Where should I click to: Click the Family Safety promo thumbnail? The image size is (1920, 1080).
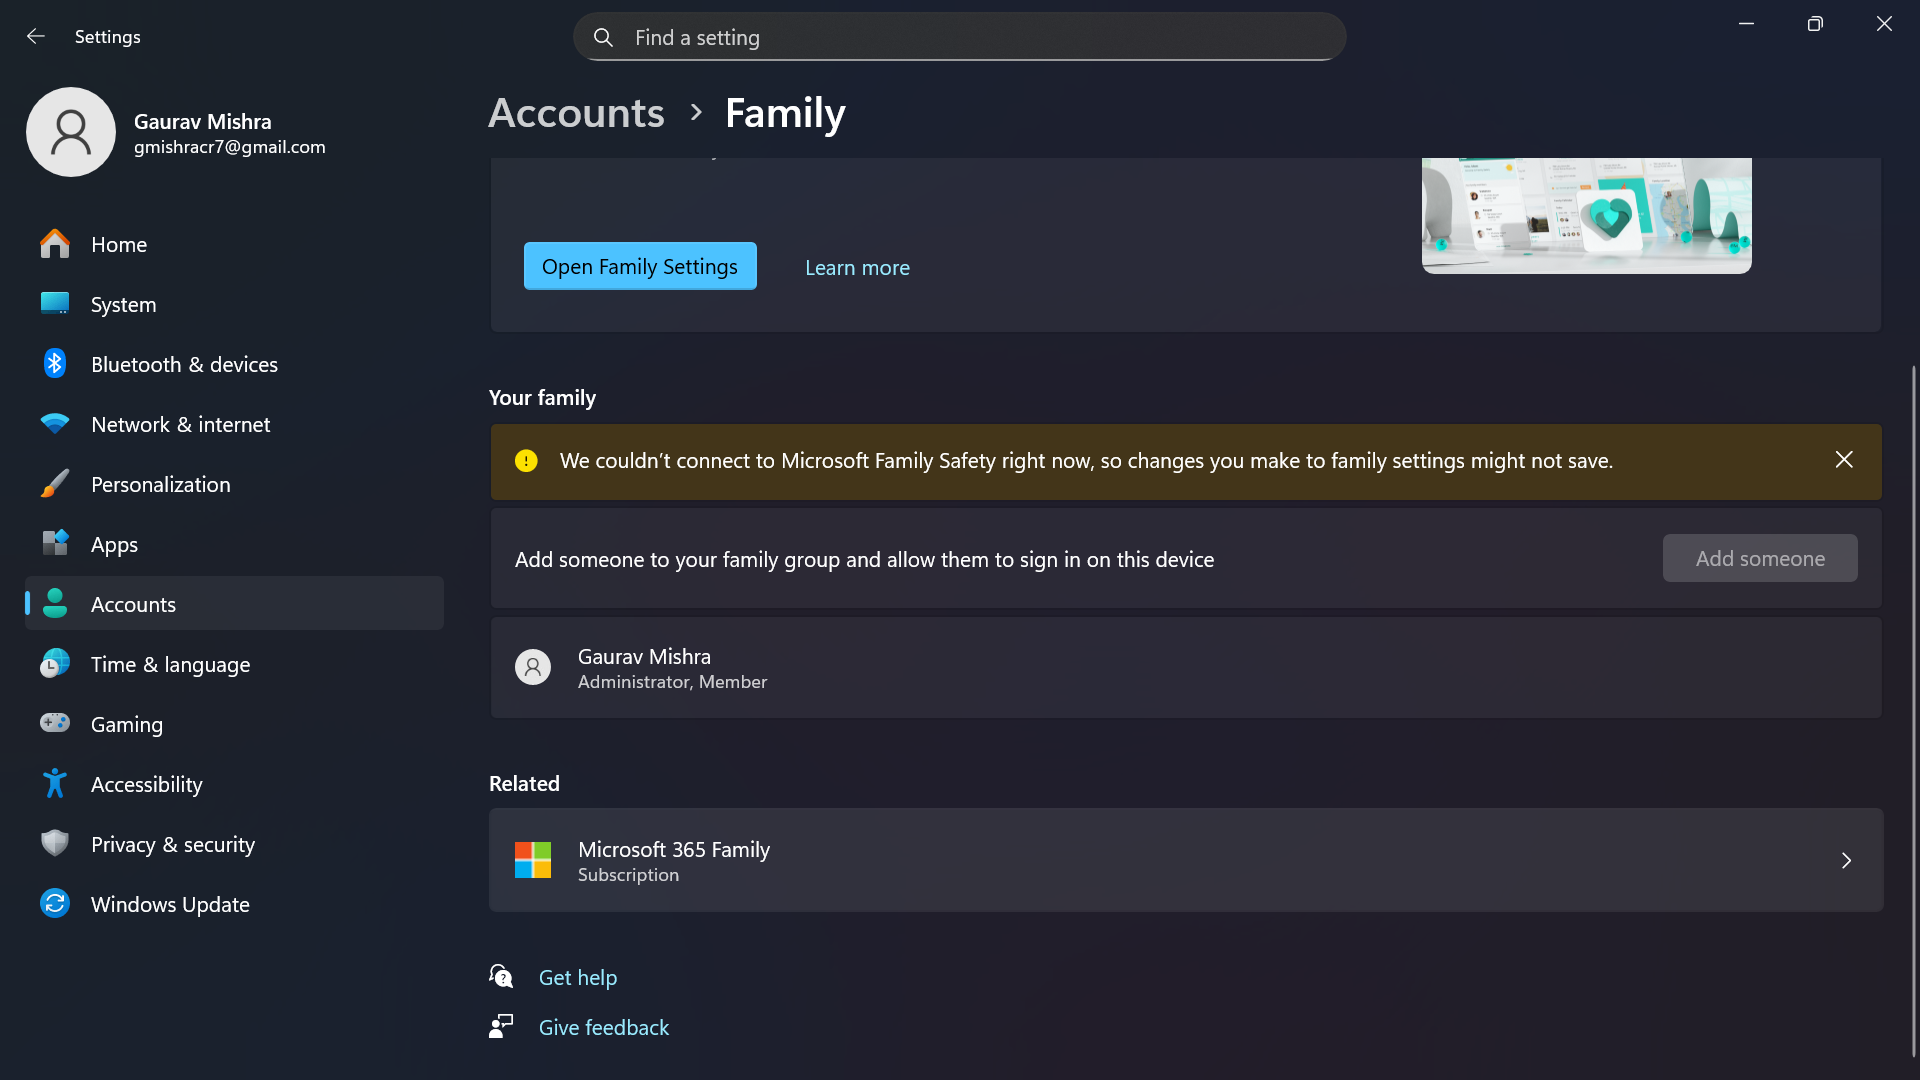pyautogui.click(x=1586, y=215)
